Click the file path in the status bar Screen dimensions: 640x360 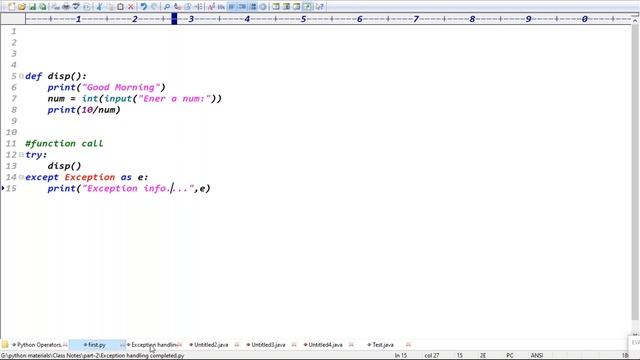pyautogui.click(x=93, y=356)
